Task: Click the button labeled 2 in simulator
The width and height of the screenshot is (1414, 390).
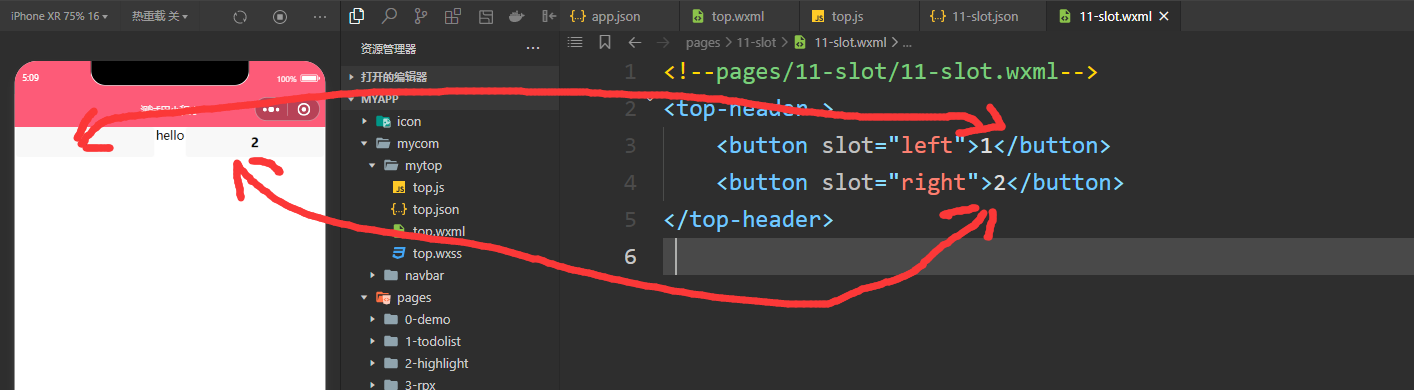Action: [254, 142]
